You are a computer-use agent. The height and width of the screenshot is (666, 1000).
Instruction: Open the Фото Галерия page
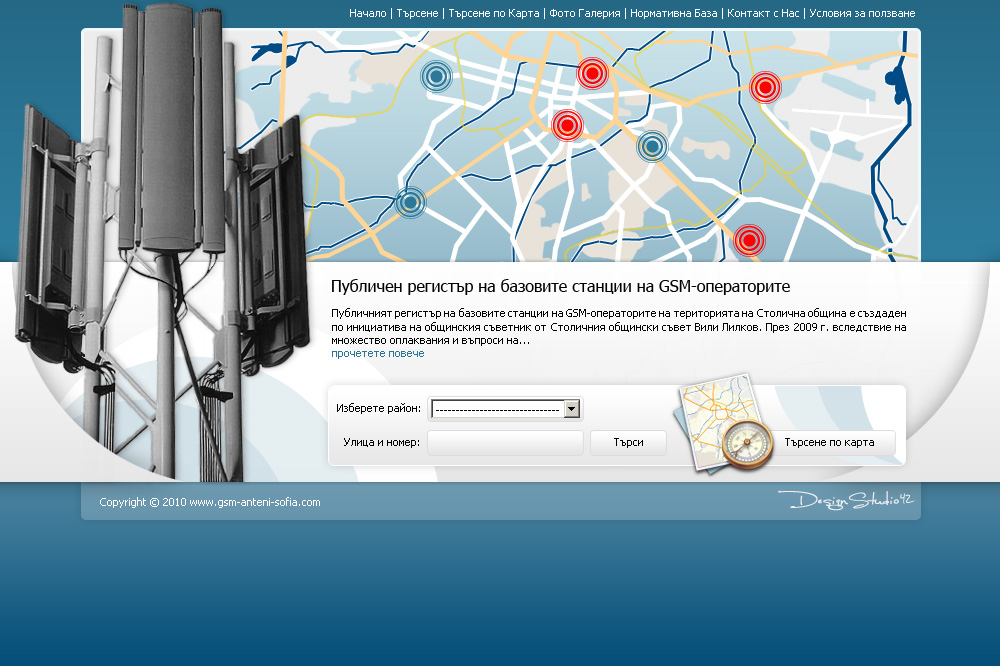[x=584, y=13]
